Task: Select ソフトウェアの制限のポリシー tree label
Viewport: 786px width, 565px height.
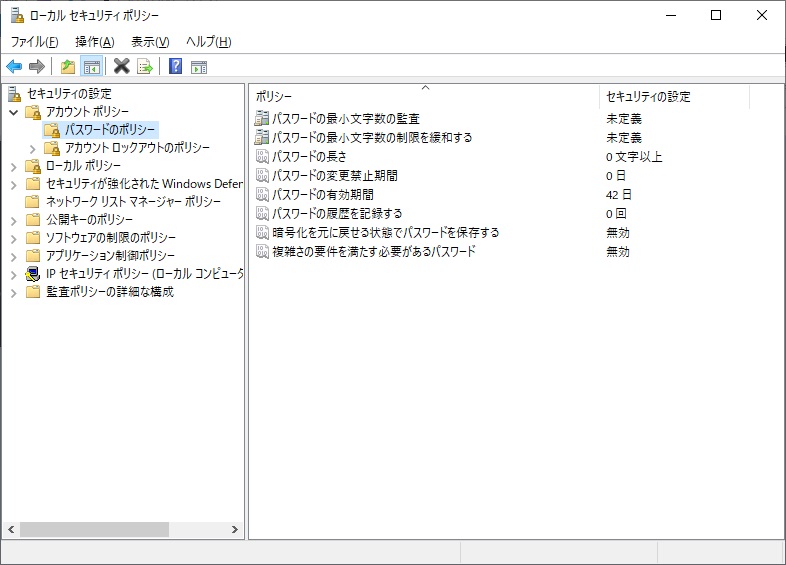Action: tap(111, 238)
